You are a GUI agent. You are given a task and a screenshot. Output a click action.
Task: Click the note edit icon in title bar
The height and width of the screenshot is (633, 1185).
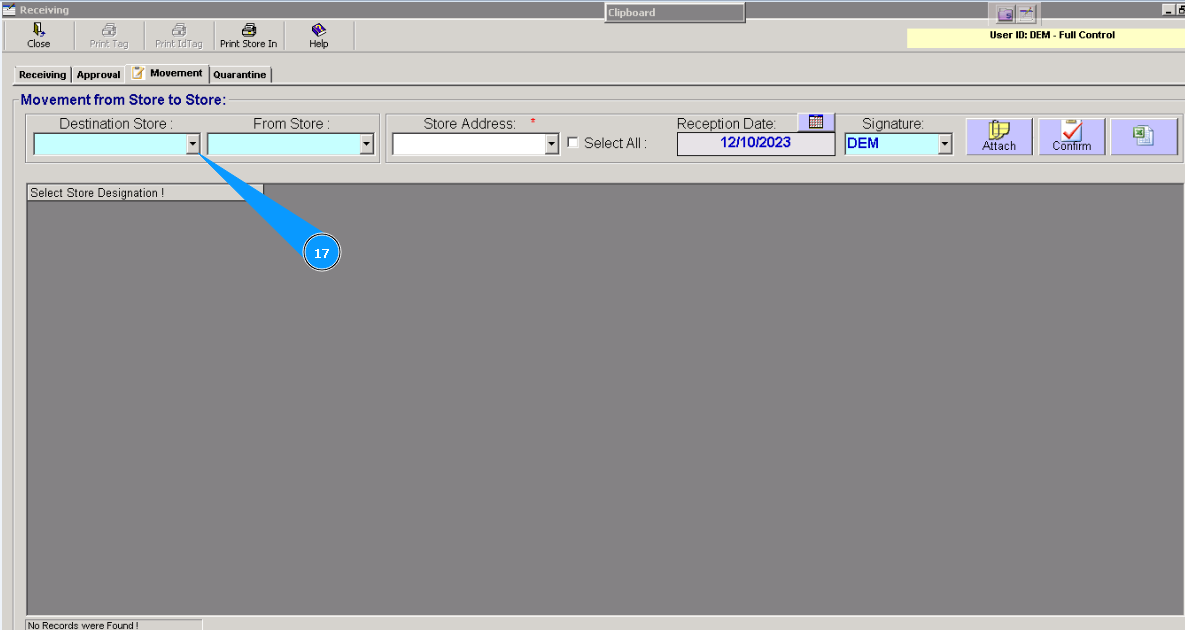1026,14
